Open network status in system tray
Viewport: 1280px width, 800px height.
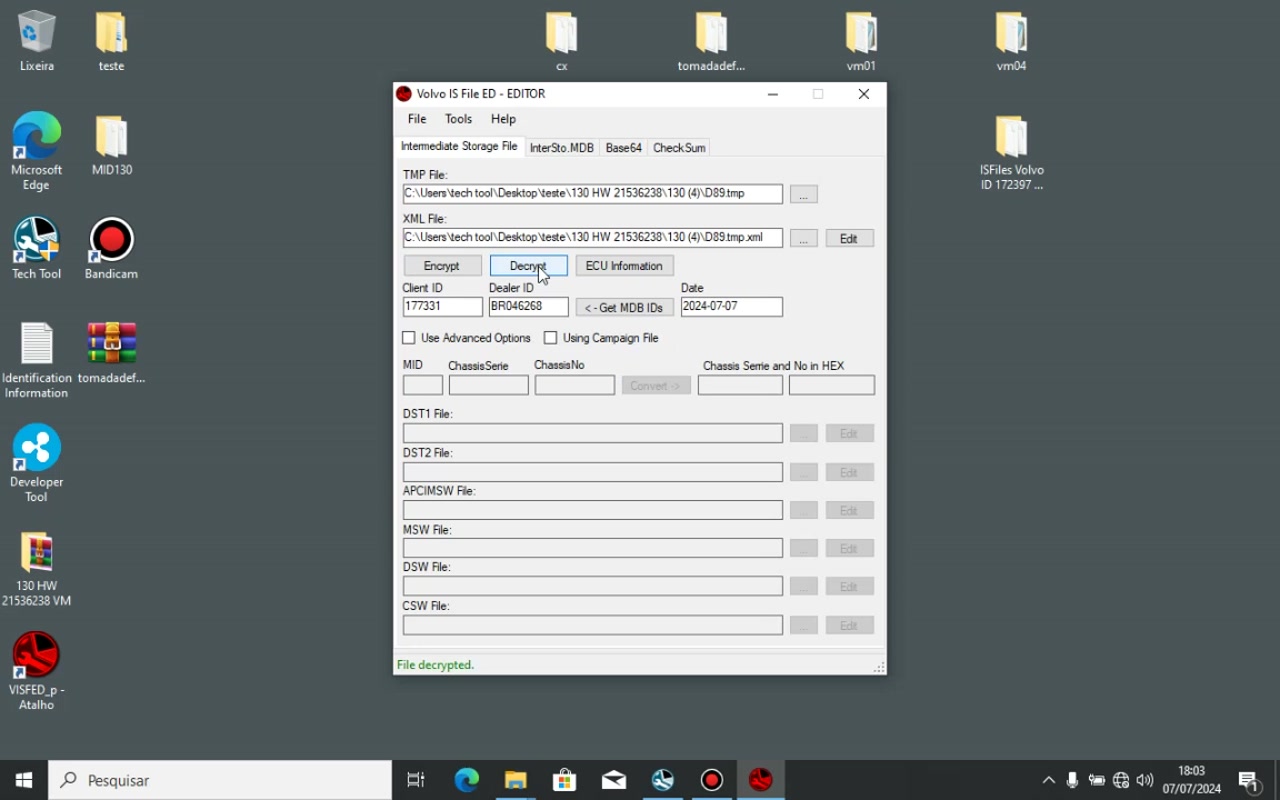coord(1121,780)
